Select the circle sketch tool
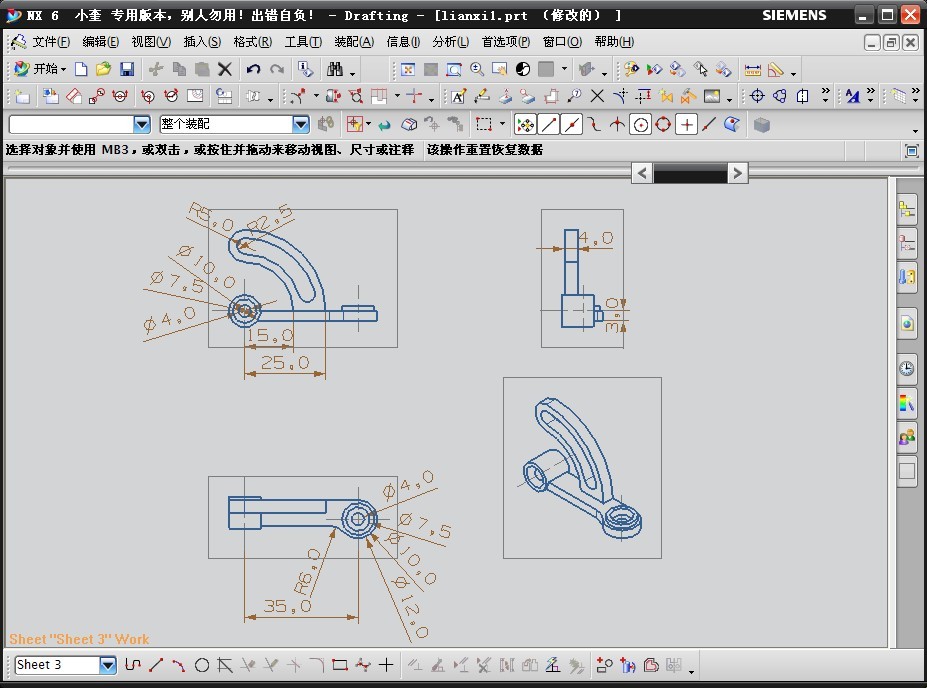Viewport: 927px width, 688px height. pyautogui.click(x=202, y=665)
